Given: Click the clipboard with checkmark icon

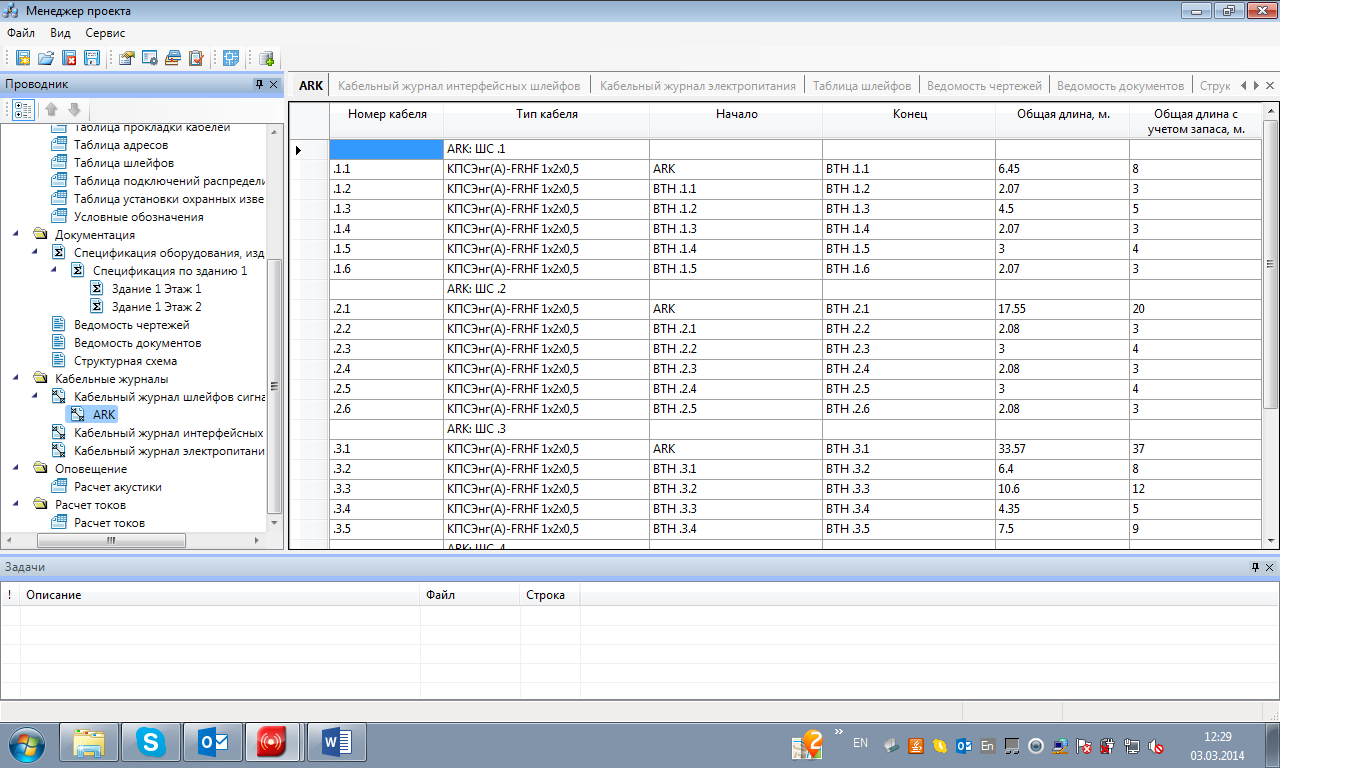Looking at the screenshot, I should (196, 58).
